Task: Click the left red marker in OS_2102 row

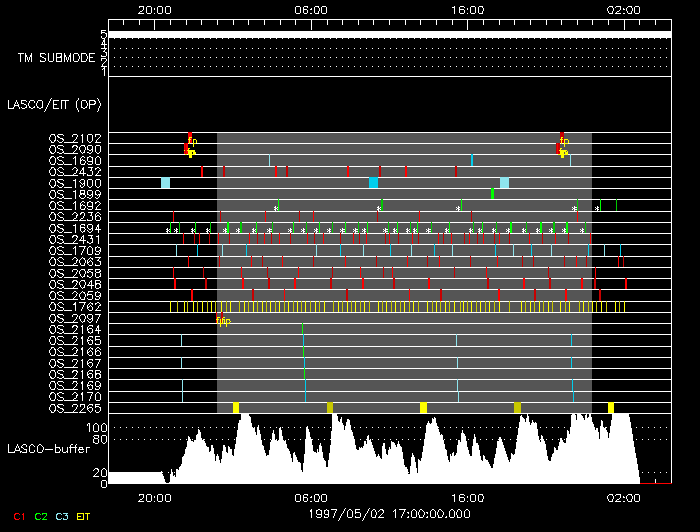Action: click(x=189, y=137)
